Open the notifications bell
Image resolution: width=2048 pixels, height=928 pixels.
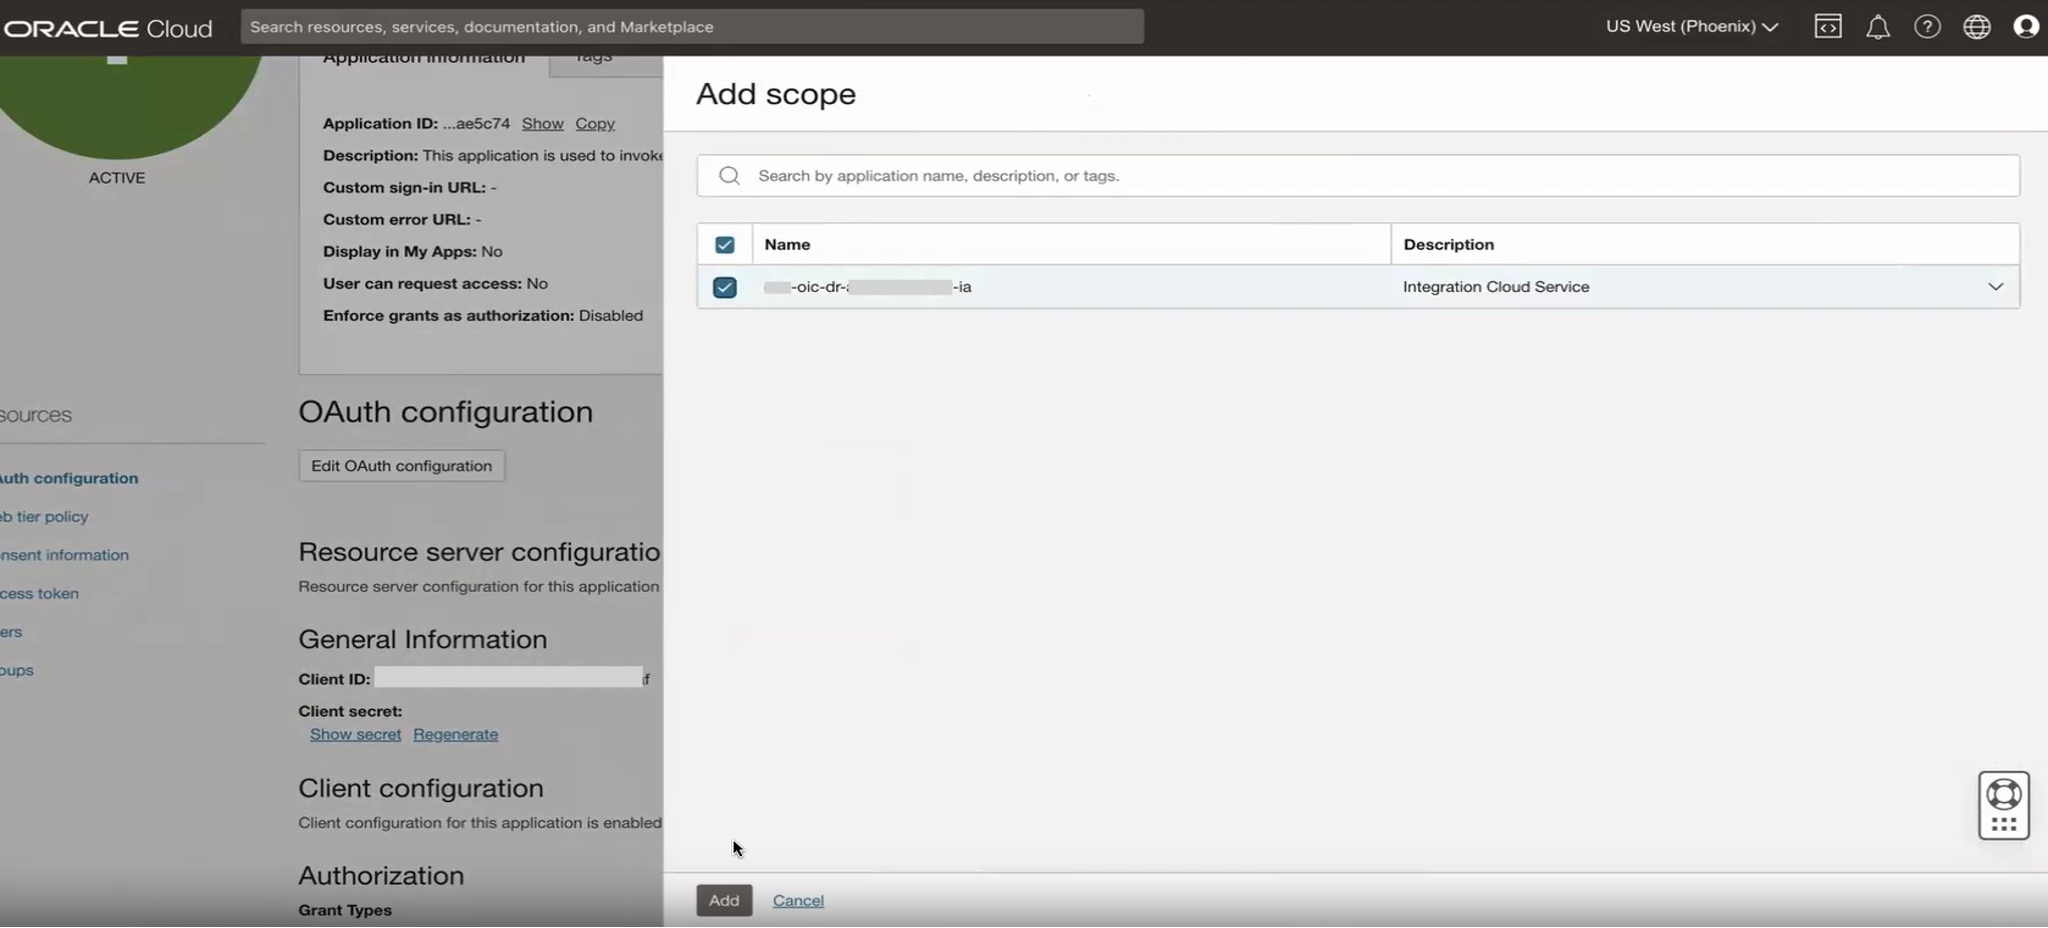click(x=1878, y=26)
